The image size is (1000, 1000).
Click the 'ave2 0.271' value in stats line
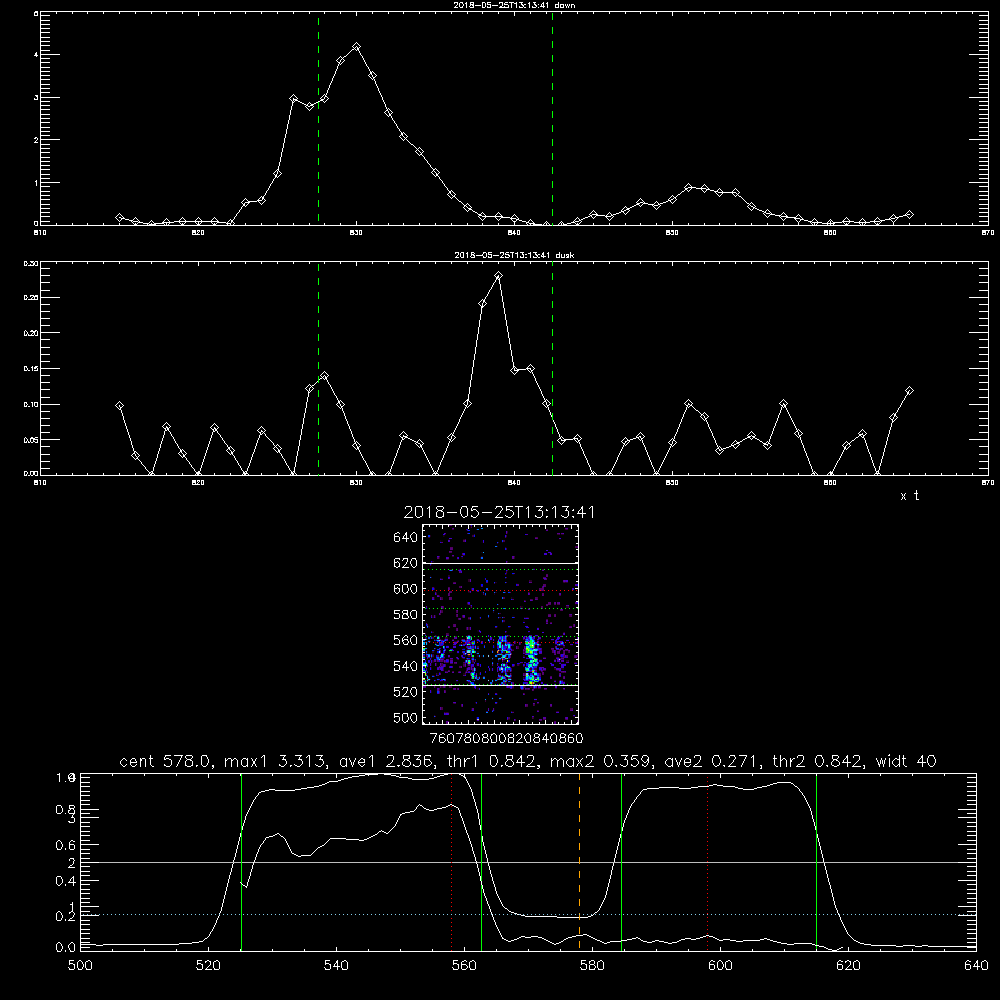(x=713, y=761)
